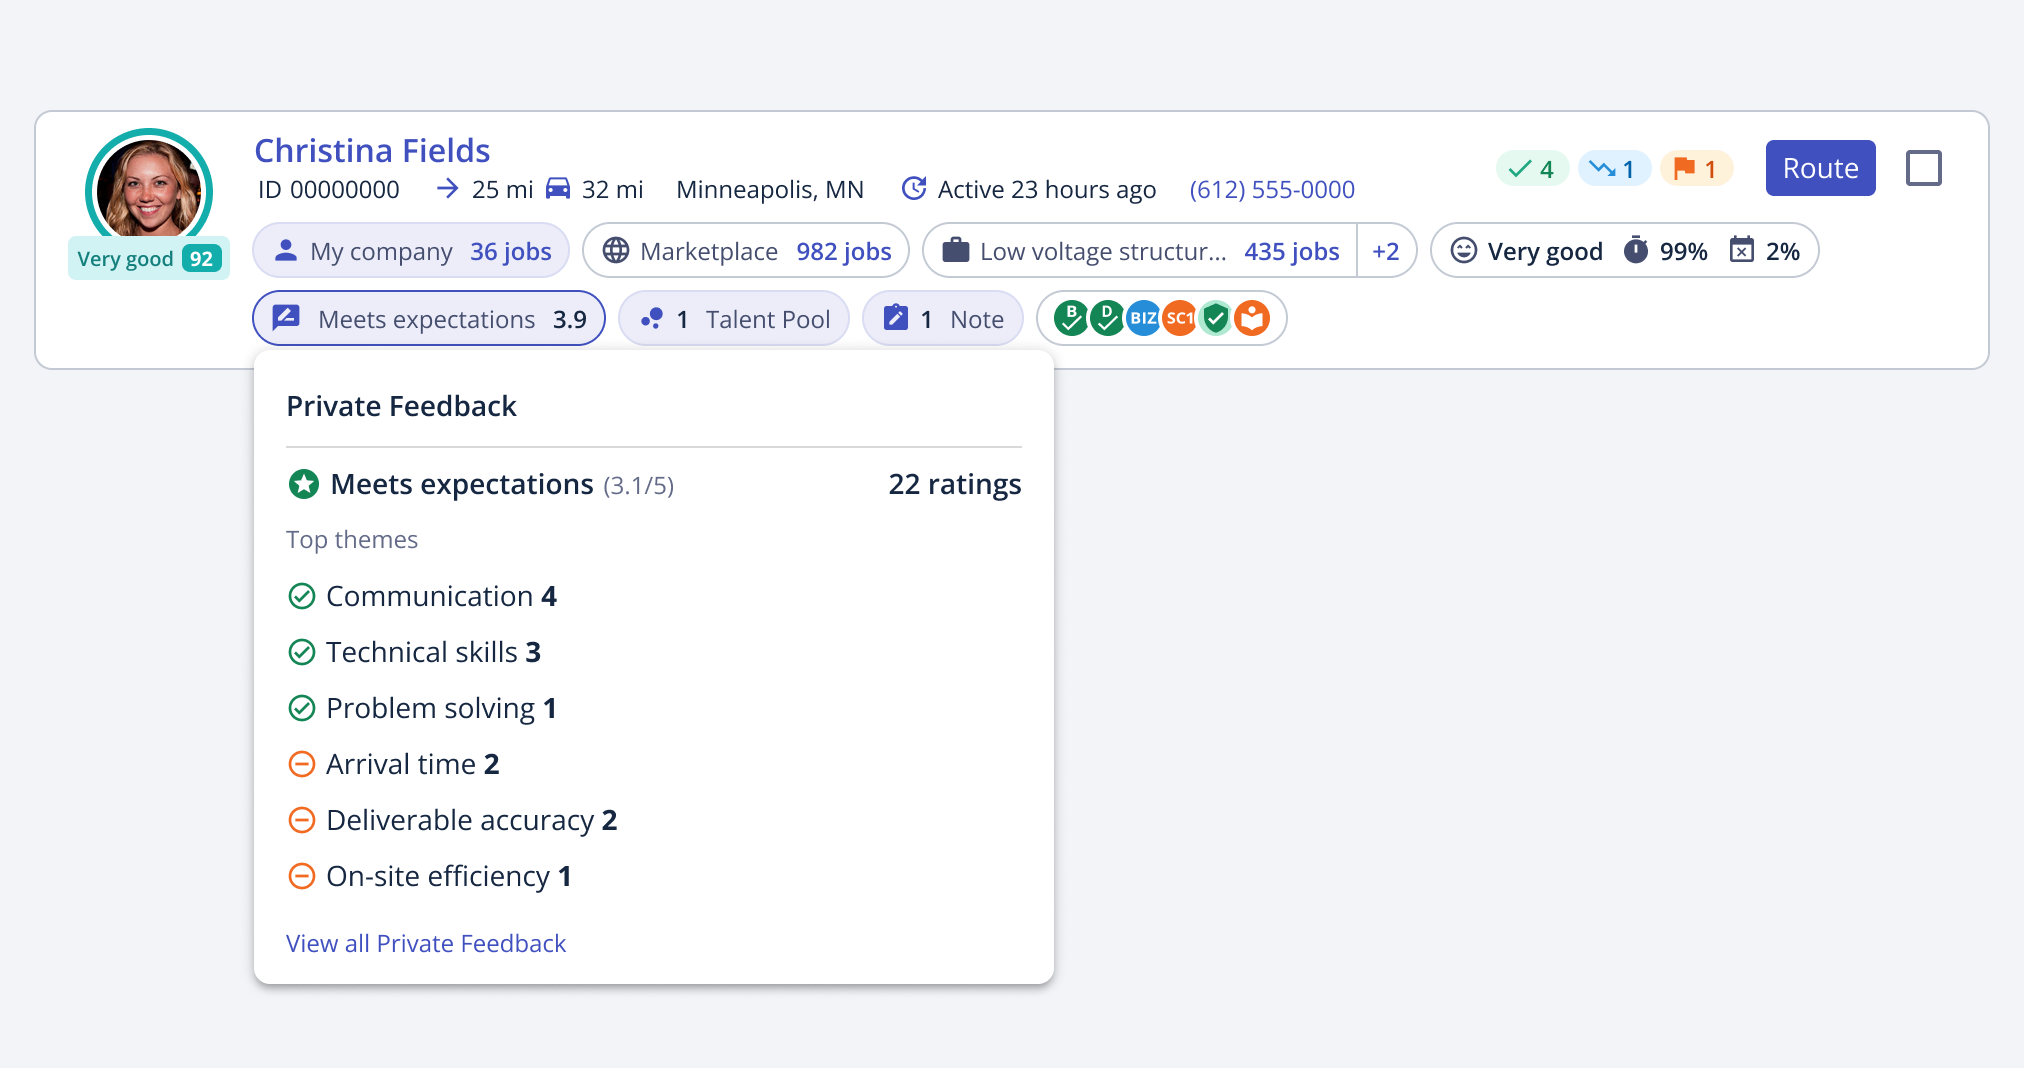Click the blue downward trend badge
Viewport: 2024px width, 1068px height.
(1613, 169)
